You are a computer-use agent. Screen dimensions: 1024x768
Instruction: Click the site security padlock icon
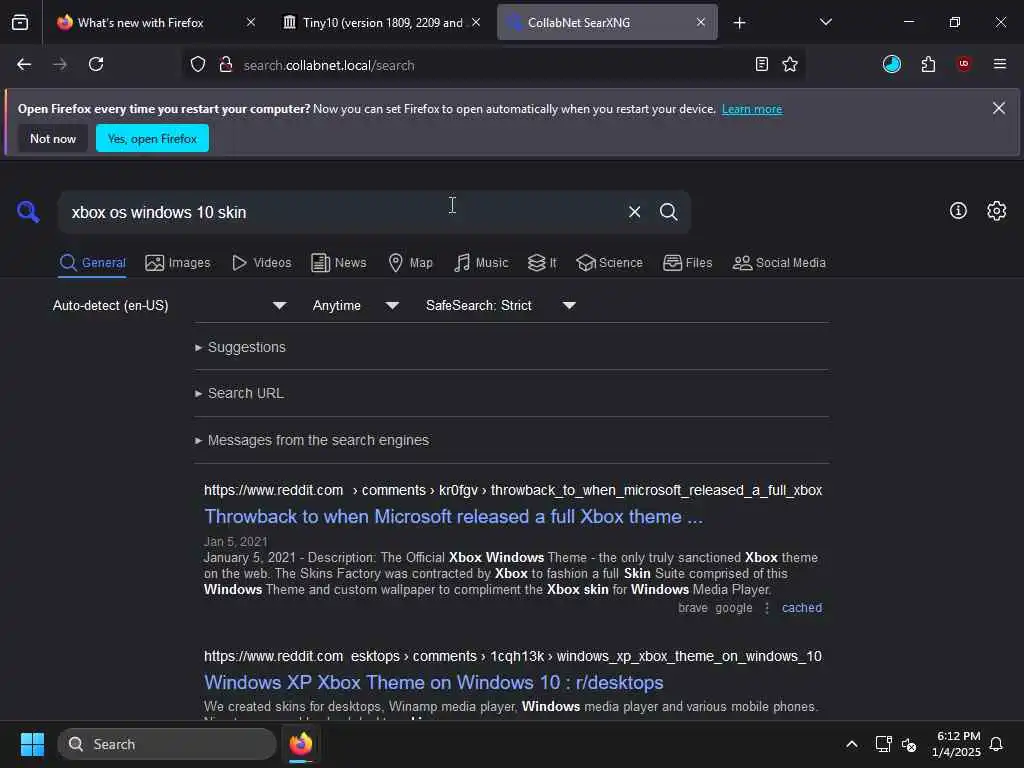coord(226,64)
